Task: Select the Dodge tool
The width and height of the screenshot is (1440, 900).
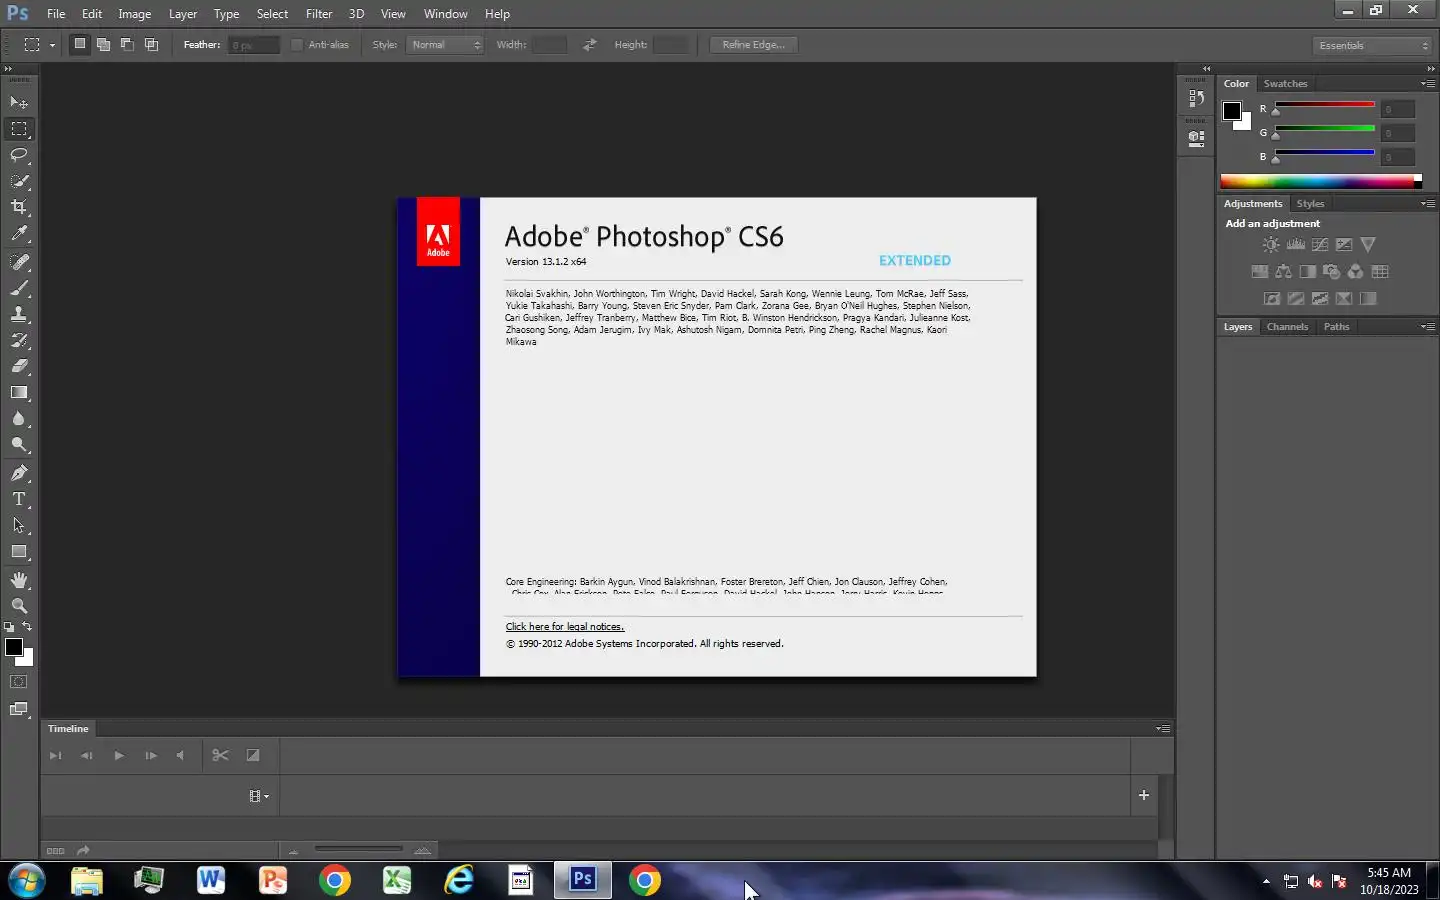Action: coord(19,444)
